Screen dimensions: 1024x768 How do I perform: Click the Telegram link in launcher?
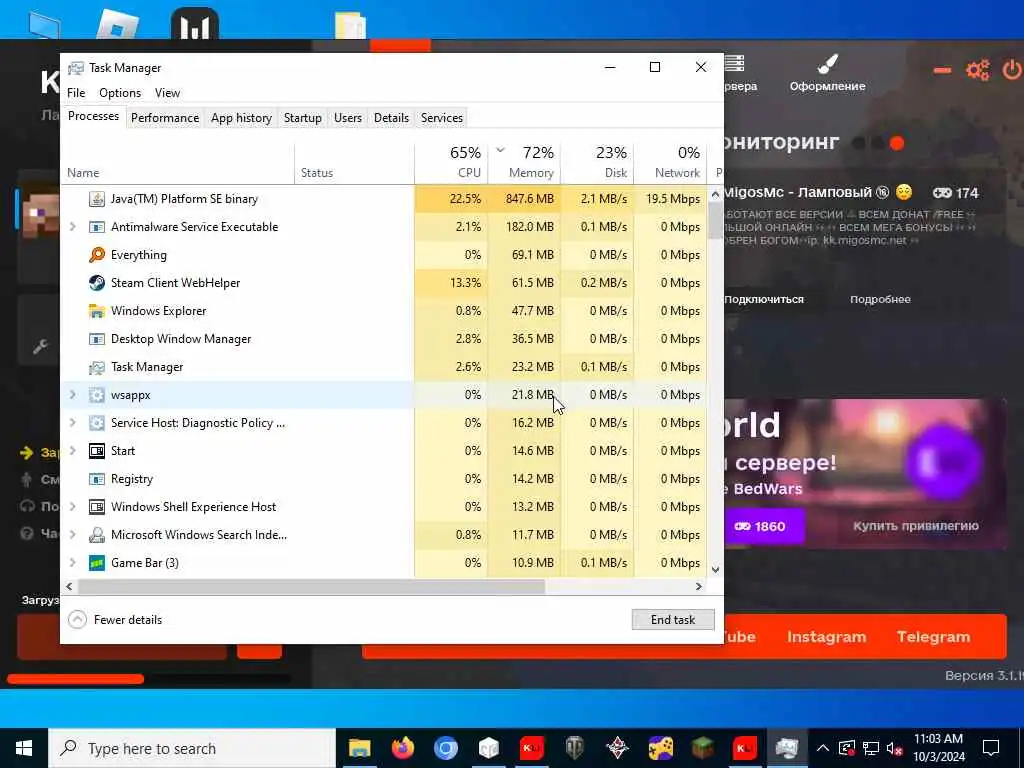point(933,637)
